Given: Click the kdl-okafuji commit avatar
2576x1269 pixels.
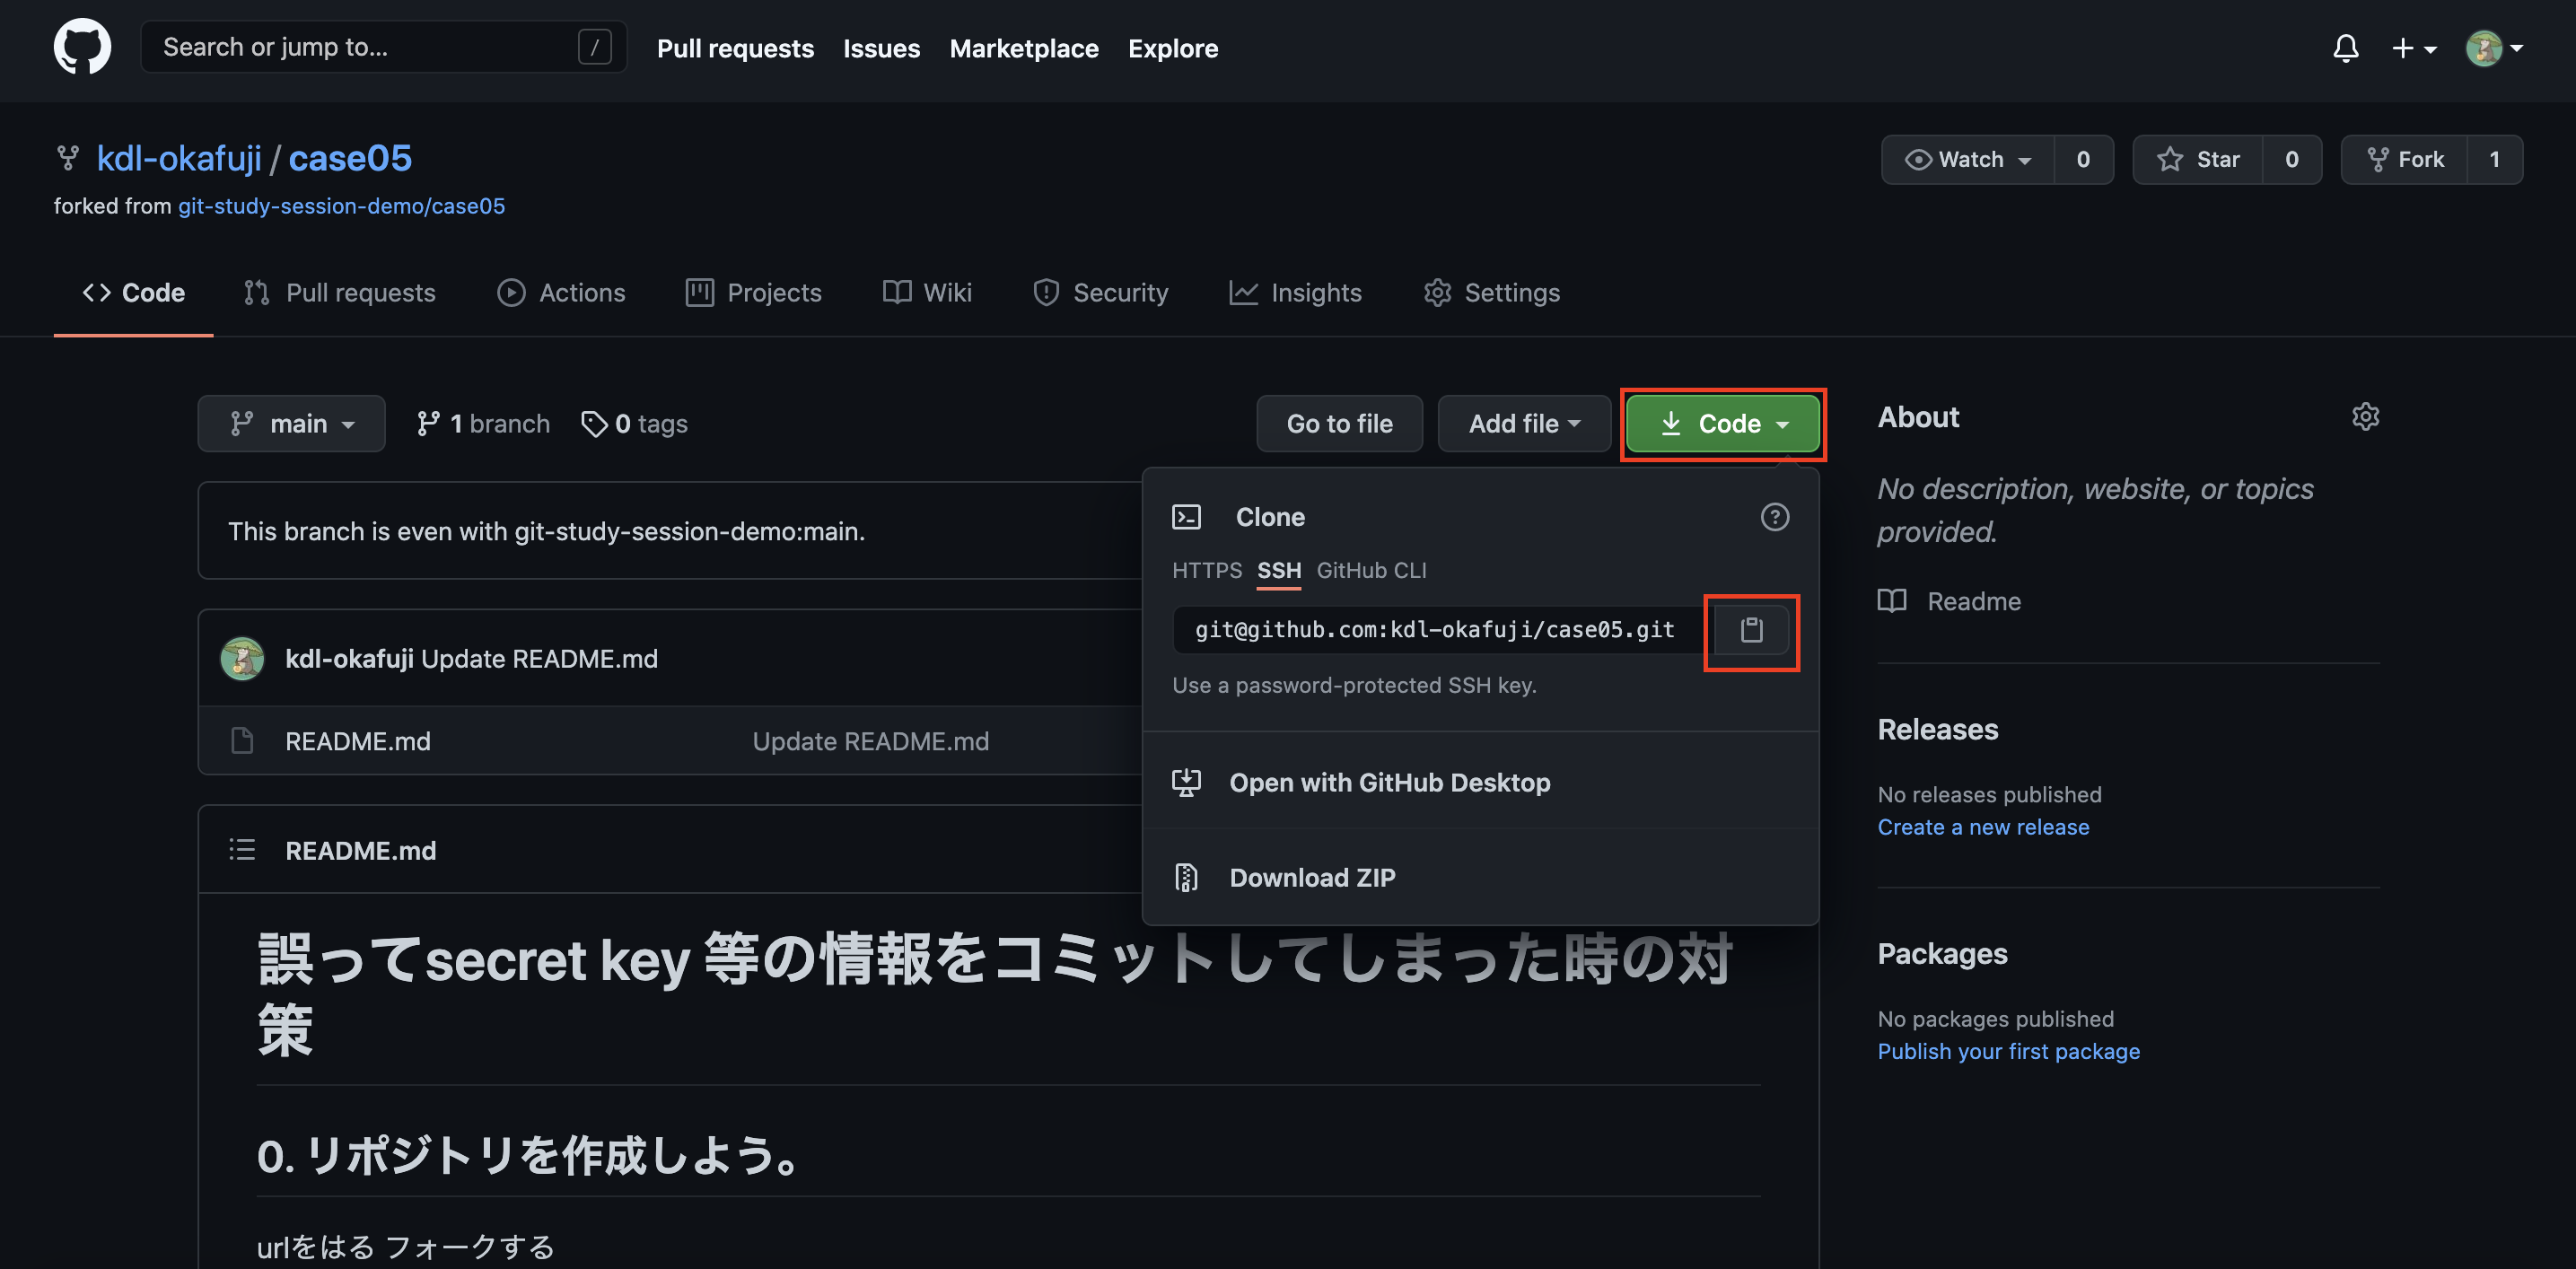Looking at the screenshot, I should (242, 658).
